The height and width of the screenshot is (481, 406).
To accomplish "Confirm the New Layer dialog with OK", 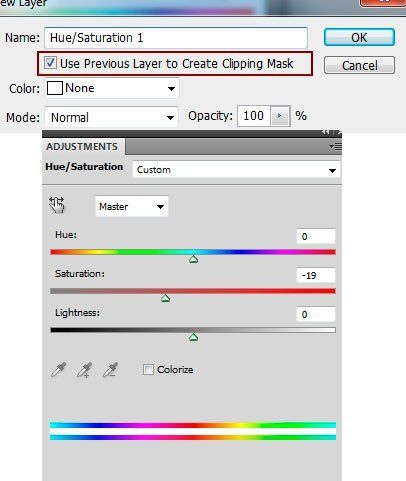I will click(x=359, y=37).
